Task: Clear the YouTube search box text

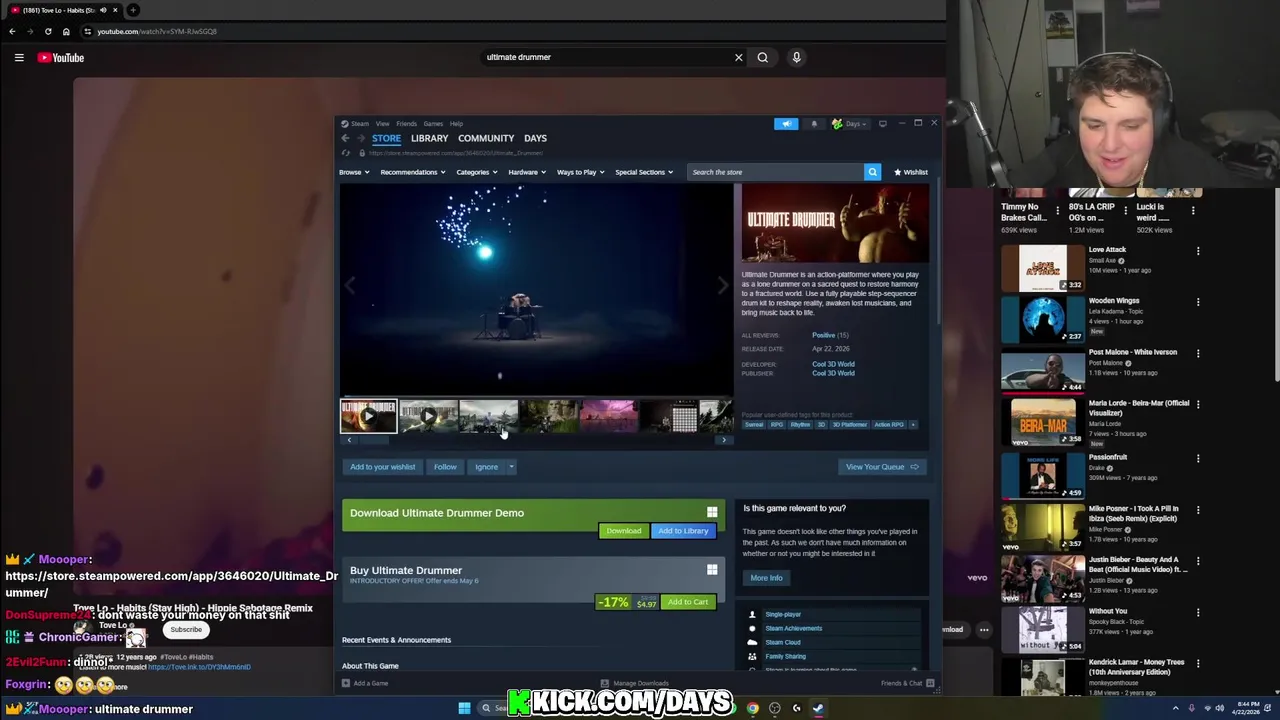Action: (739, 57)
